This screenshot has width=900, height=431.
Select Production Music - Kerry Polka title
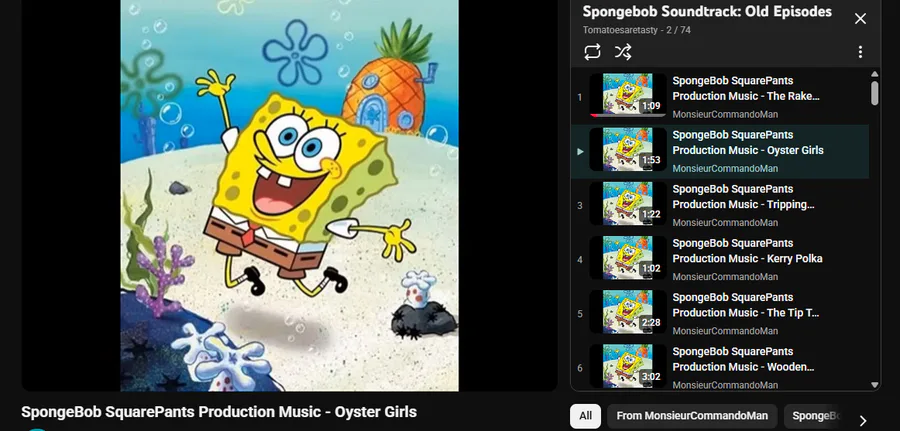click(x=747, y=251)
